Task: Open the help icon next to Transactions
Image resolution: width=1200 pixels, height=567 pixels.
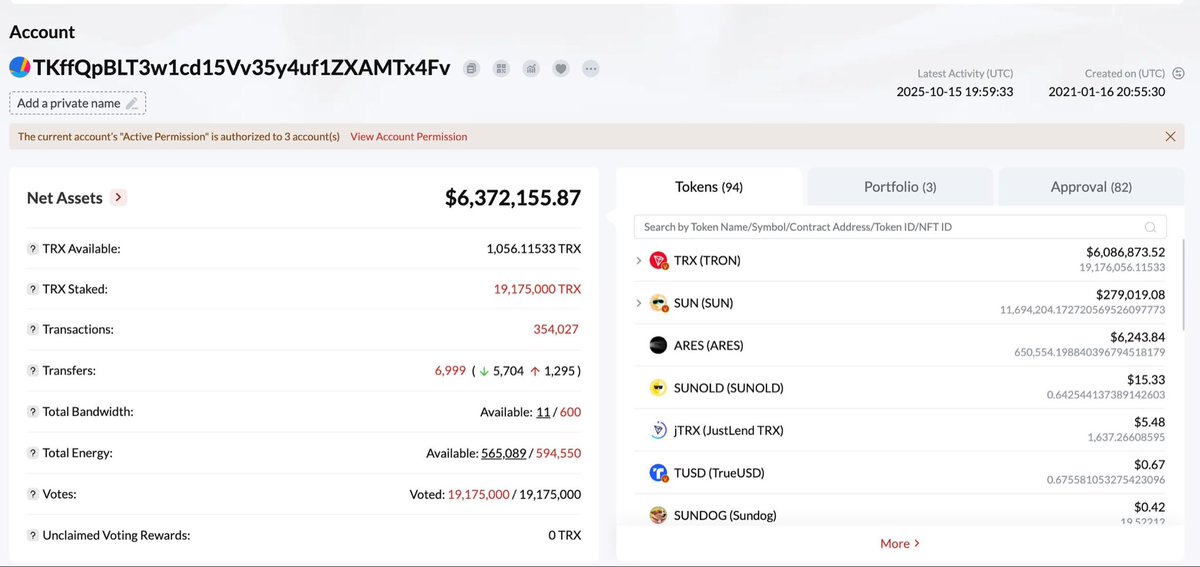Action: click(x=32, y=329)
